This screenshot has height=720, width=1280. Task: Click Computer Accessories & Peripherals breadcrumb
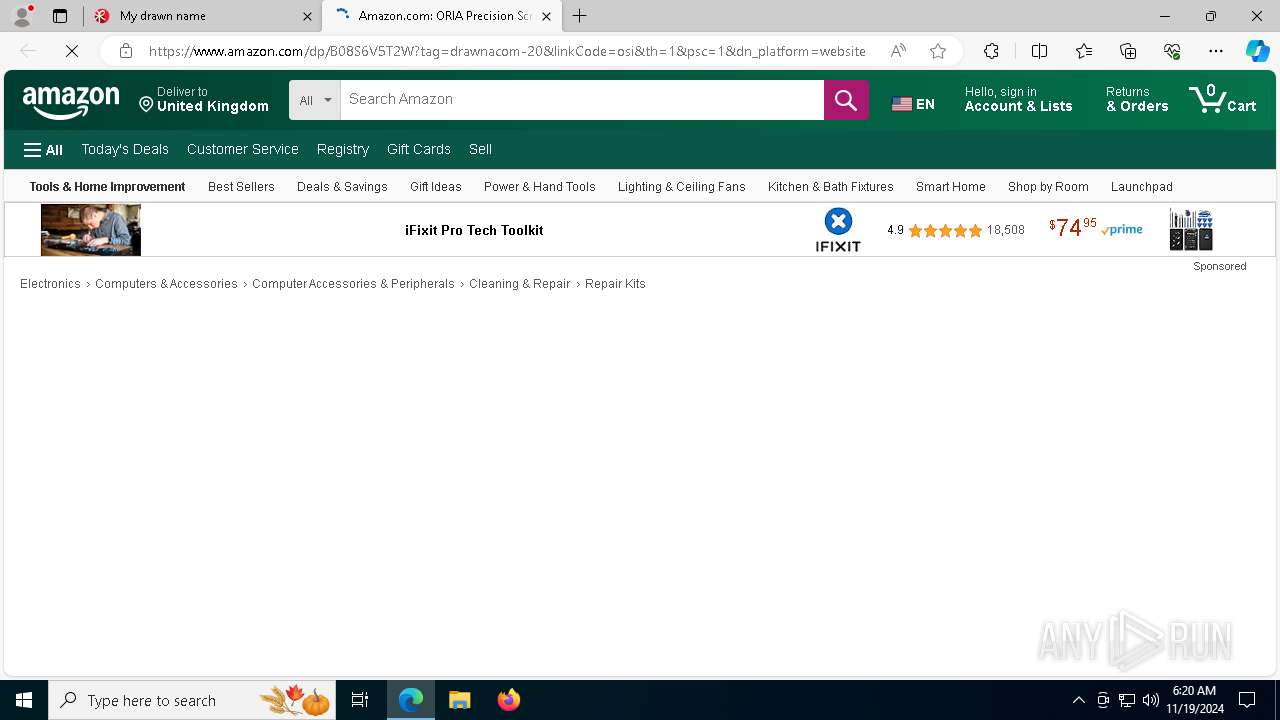[353, 284]
